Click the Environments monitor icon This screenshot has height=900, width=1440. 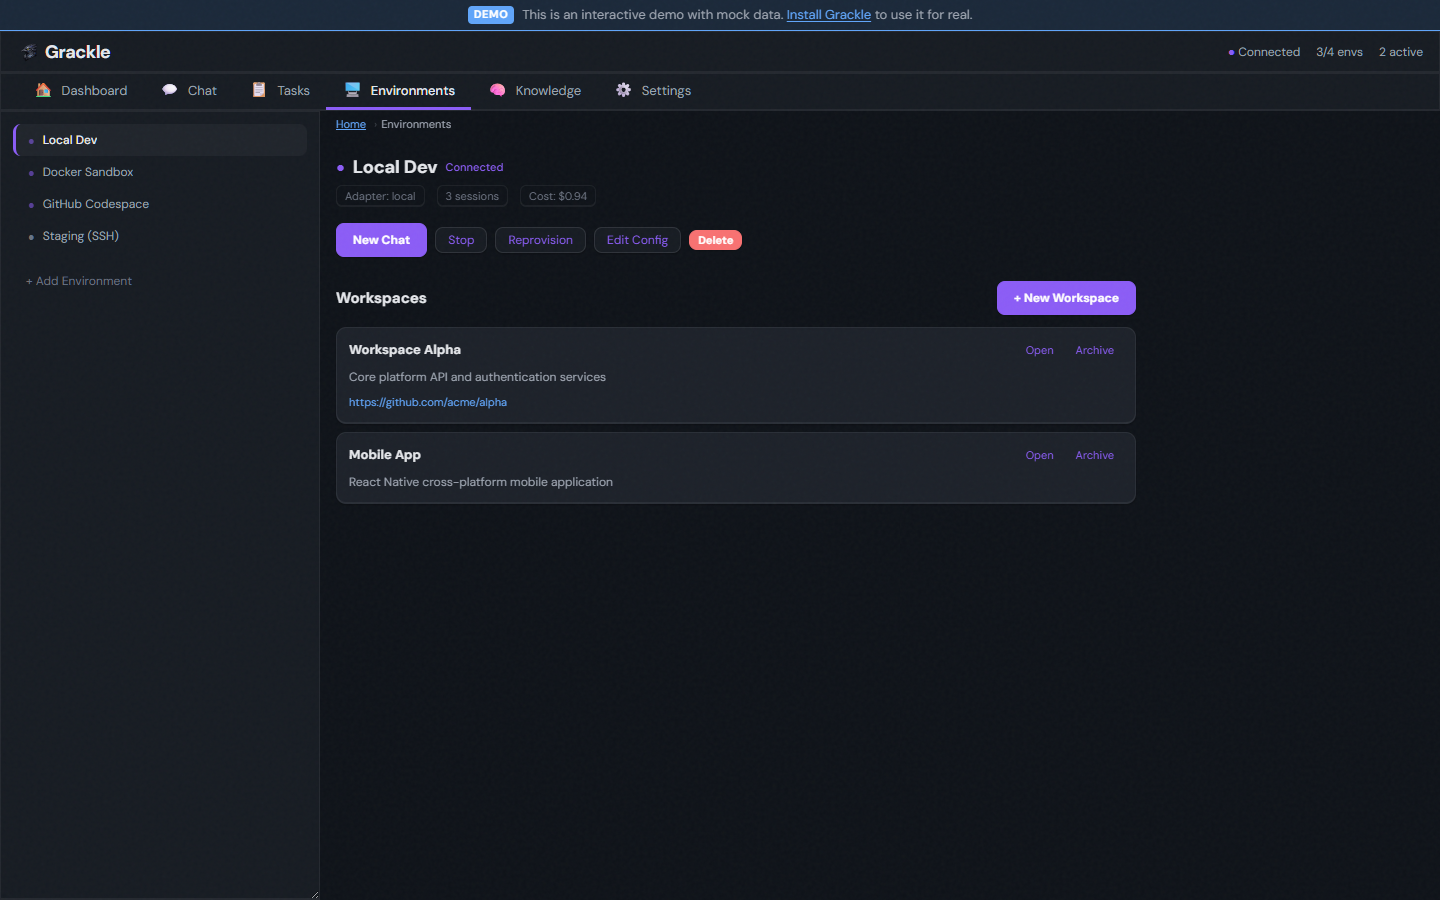tap(352, 89)
